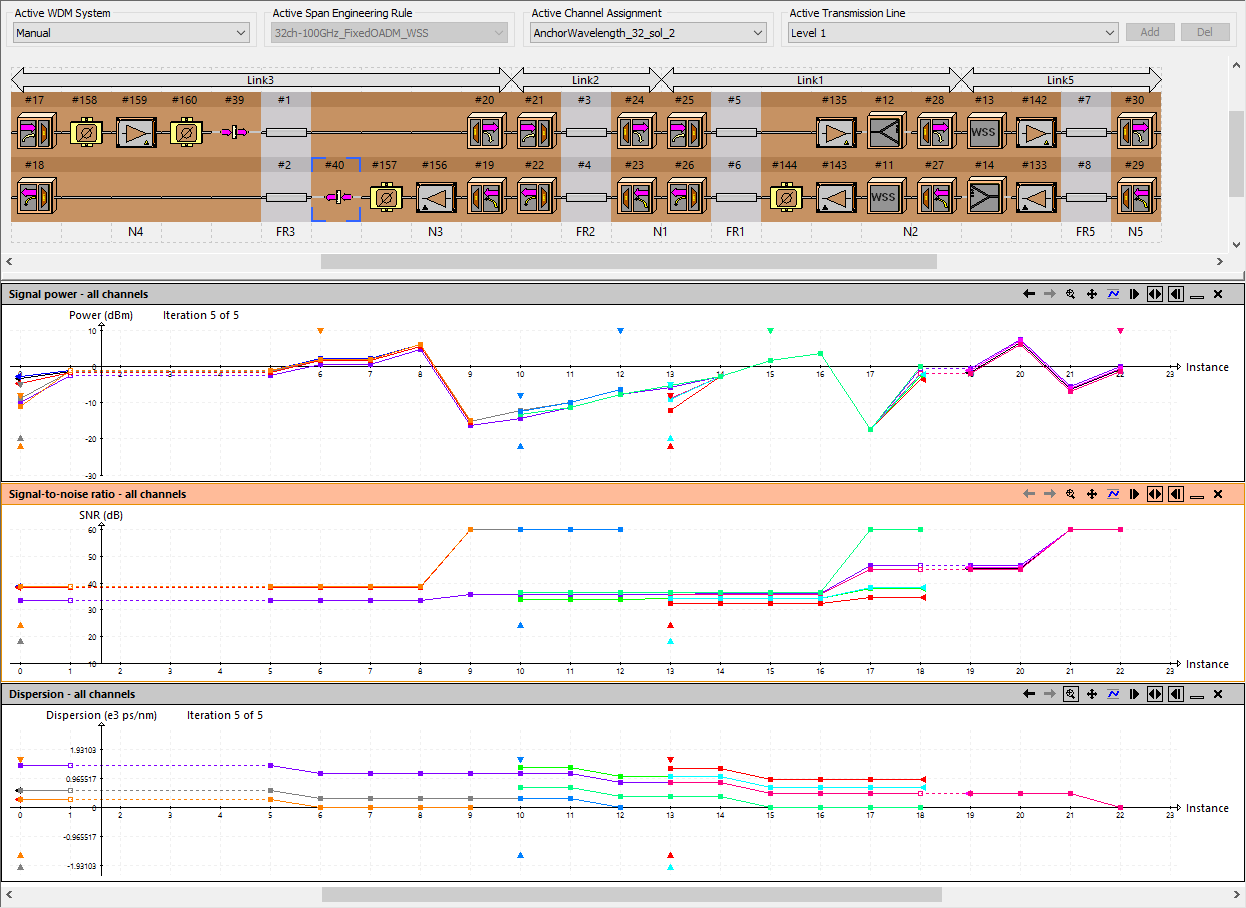Click the N4 node label

pos(136,232)
